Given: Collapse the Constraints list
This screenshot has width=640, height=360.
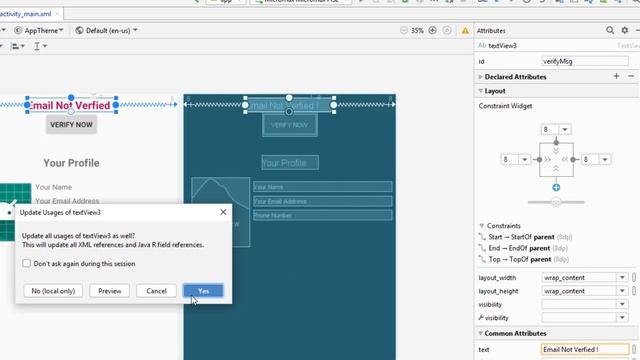Looking at the screenshot, I should pyautogui.click(x=482, y=226).
